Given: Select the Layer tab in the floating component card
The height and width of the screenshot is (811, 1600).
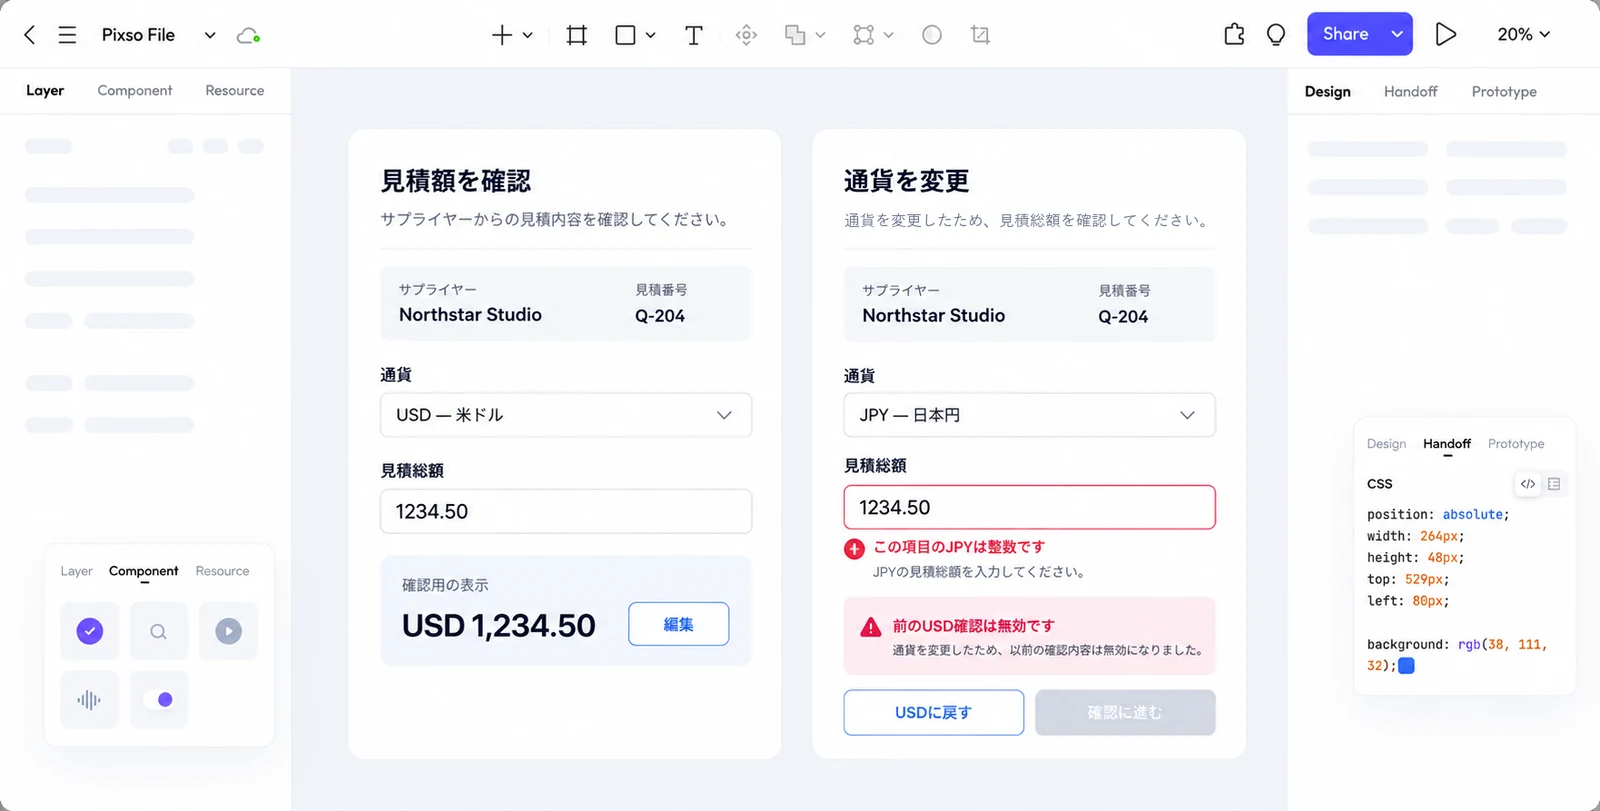Looking at the screenshot, I should coord(76,571).
